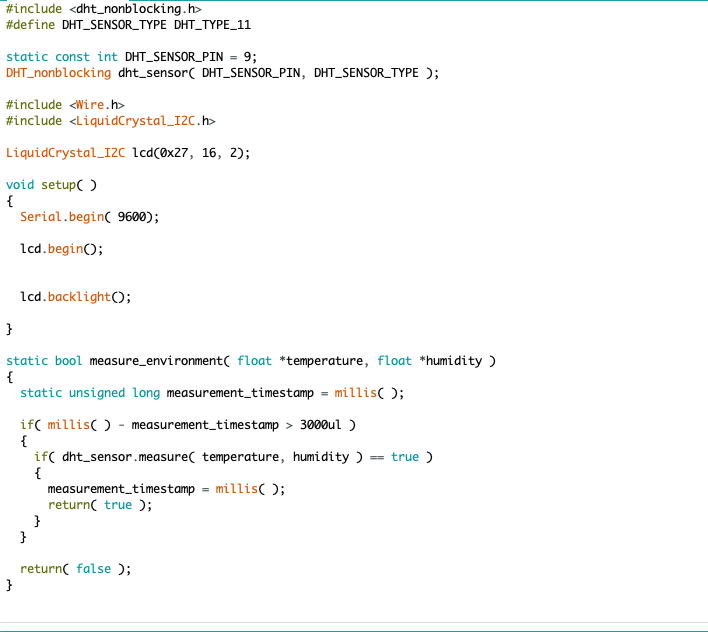Click the 'static unsigned long measurement_timestamp' line
This screenshot has width=708, height=632.
coord(212,393)
